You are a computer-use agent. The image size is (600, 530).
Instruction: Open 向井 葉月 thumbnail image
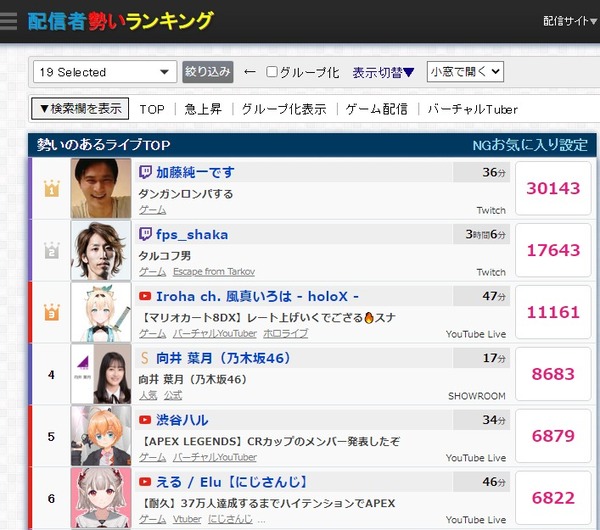pos(101,374)
